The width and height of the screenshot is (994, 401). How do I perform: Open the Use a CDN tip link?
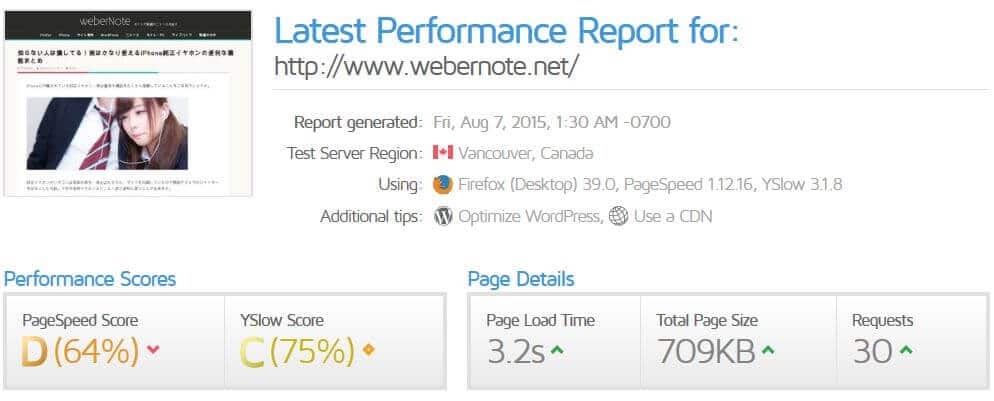click(673, 217)
